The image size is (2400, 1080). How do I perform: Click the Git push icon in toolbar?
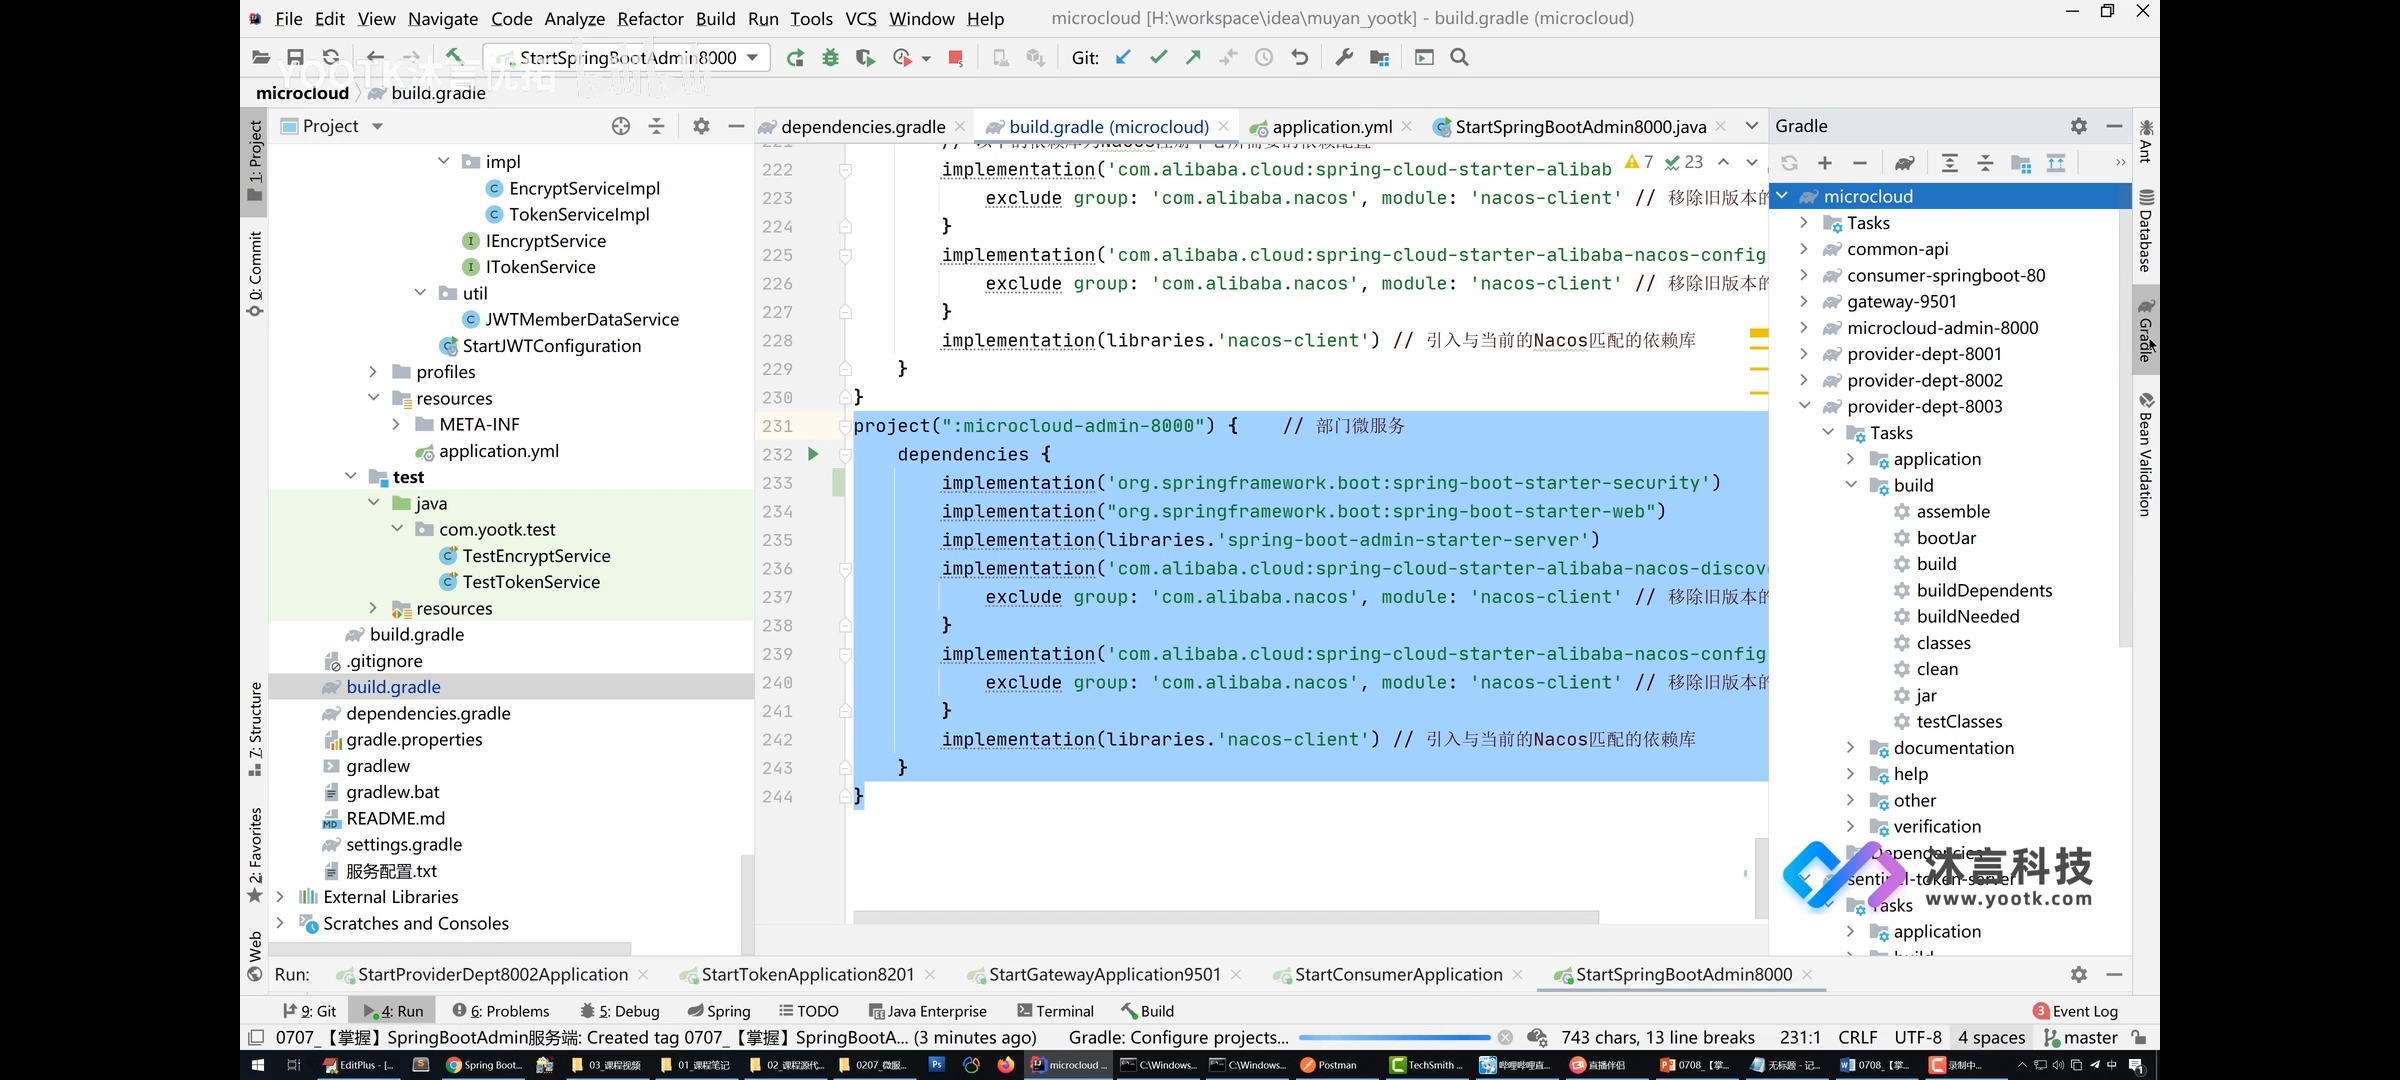click(x=1194, y=58)
